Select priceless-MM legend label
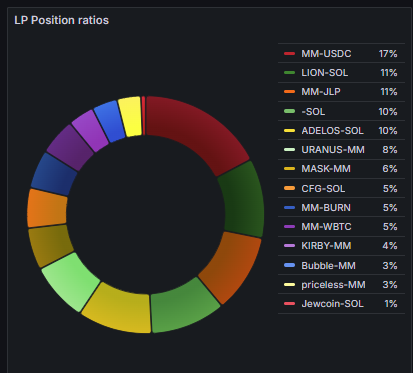 tap(333, 285)
